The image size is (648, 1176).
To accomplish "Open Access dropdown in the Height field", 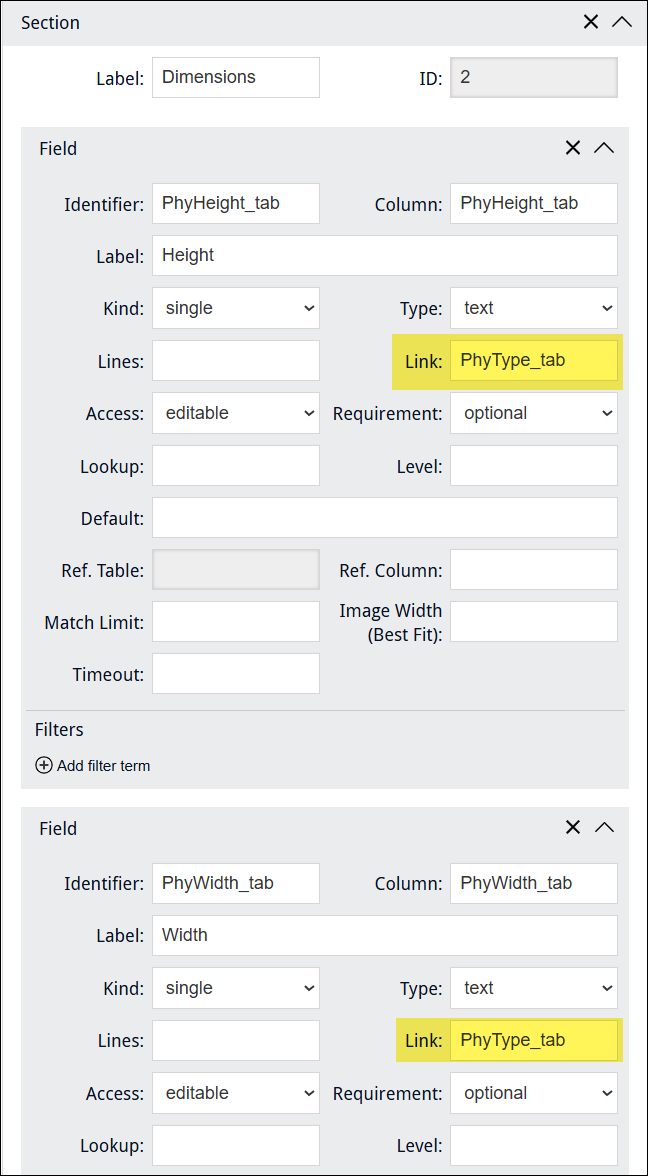I will pos(236,413).
